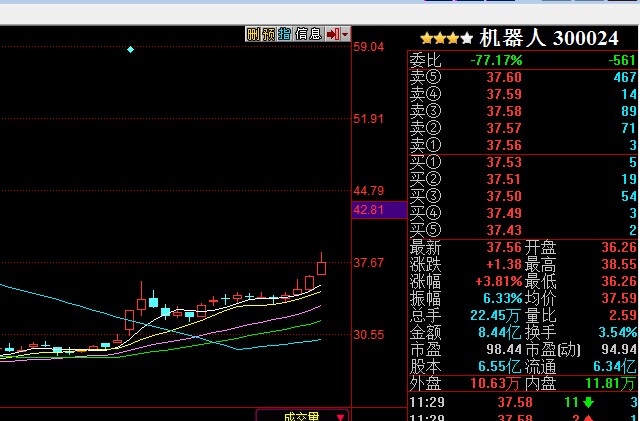Click the green down arrow in trade list

(x=587, y=401)
